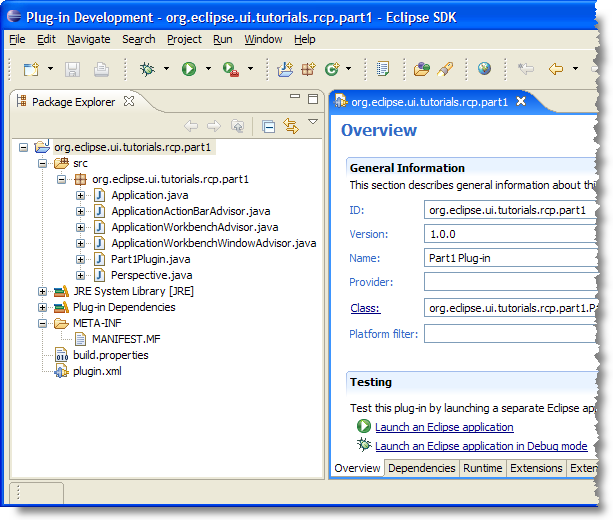Click the External Tools run icon
The height and width of the screenshot is (520, 613).
[230, 69]
